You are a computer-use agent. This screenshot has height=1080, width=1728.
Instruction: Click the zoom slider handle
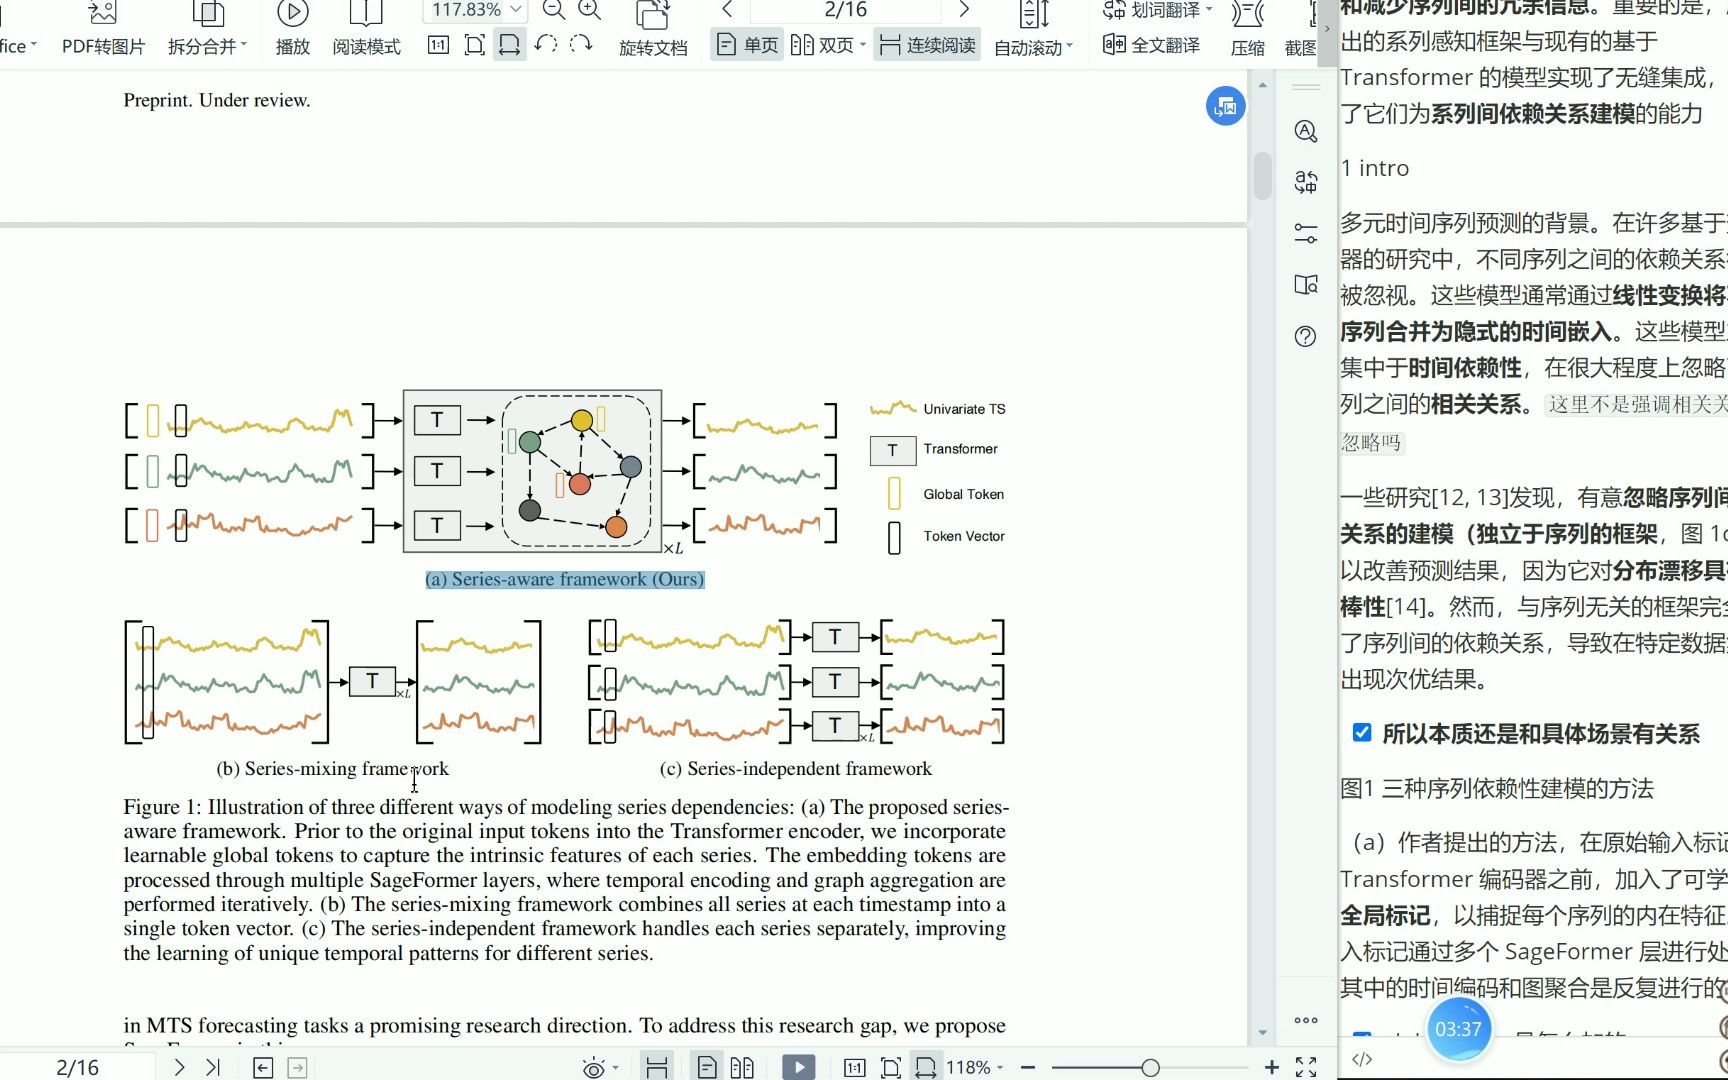tap(1151, 1067)
